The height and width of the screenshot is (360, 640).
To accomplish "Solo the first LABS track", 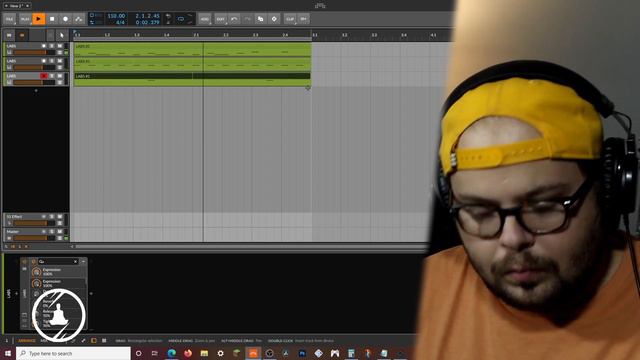I will tap(52, 46).
